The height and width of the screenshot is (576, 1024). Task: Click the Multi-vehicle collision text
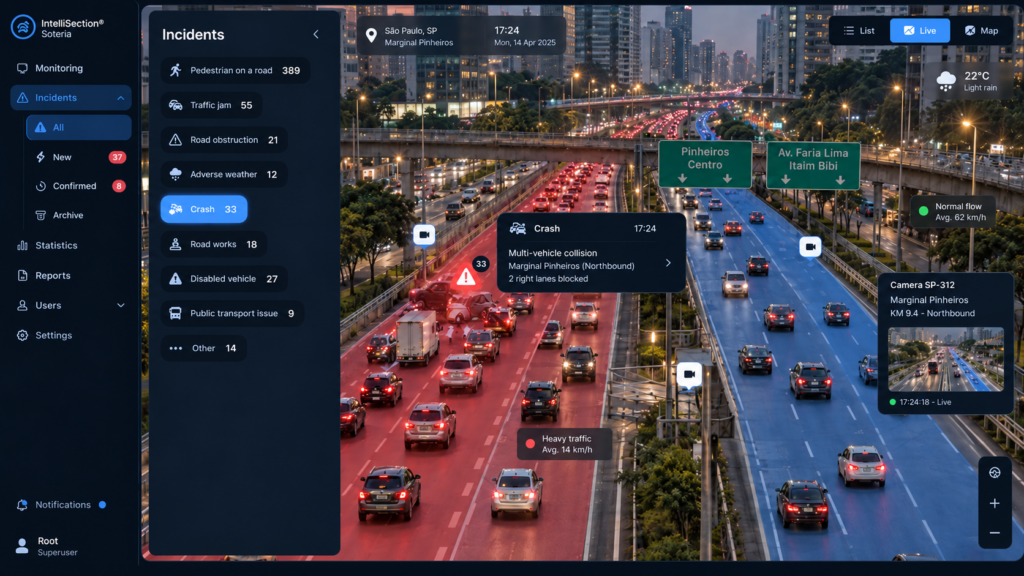tap(552, 253)
